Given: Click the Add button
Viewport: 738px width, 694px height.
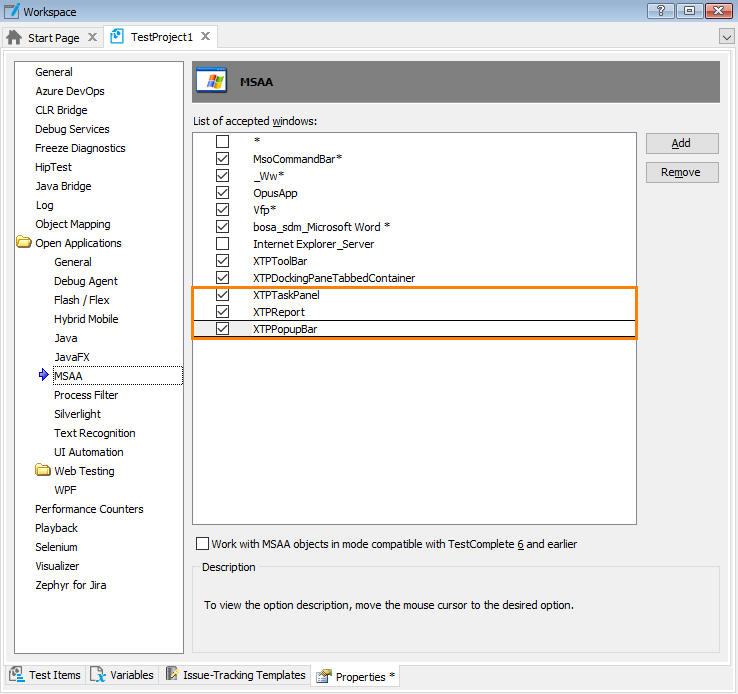Looking at the screenshot, I should [681, 143].
